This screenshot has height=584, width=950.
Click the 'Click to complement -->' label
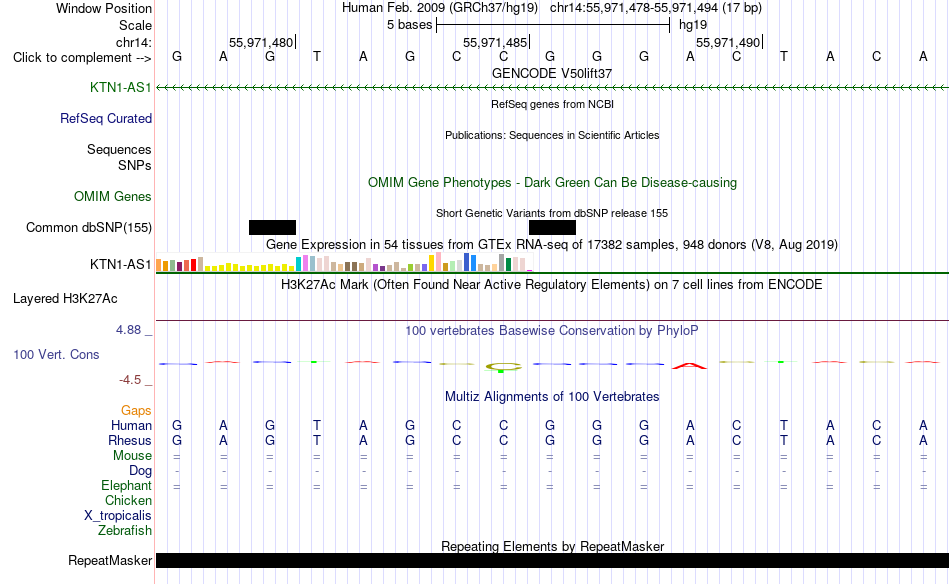click(x=82, y=58)
